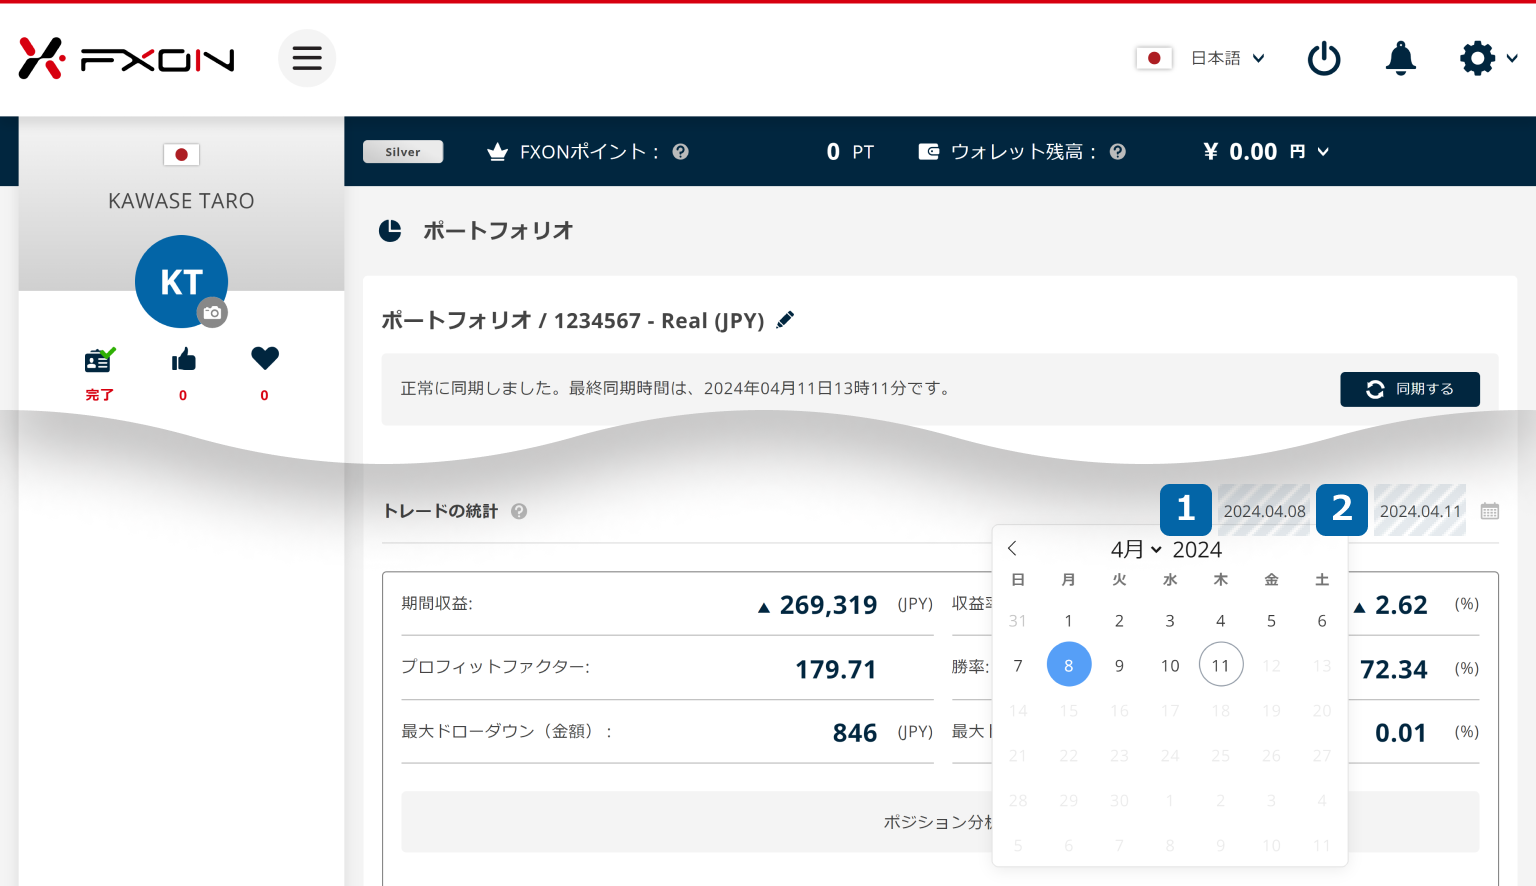Click the 72.34 percent value
1536x886 pixels.
click(x=1394, y=669)
